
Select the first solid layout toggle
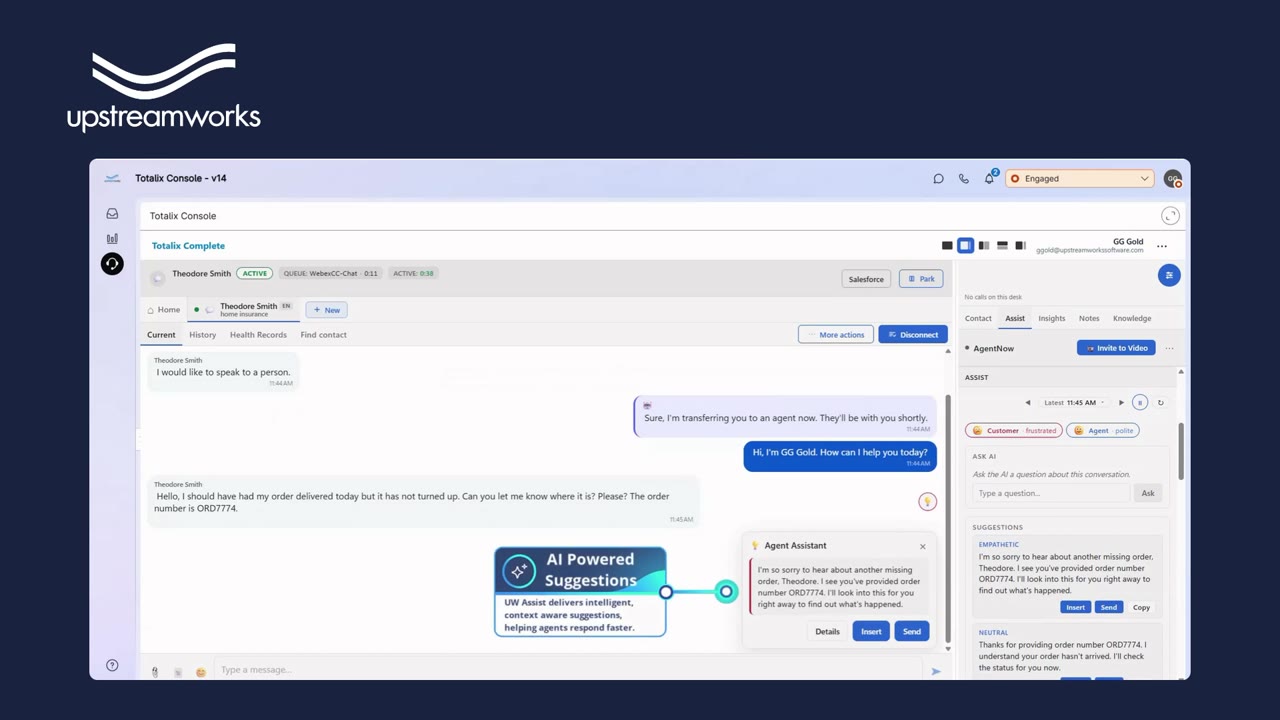(947, 245)
